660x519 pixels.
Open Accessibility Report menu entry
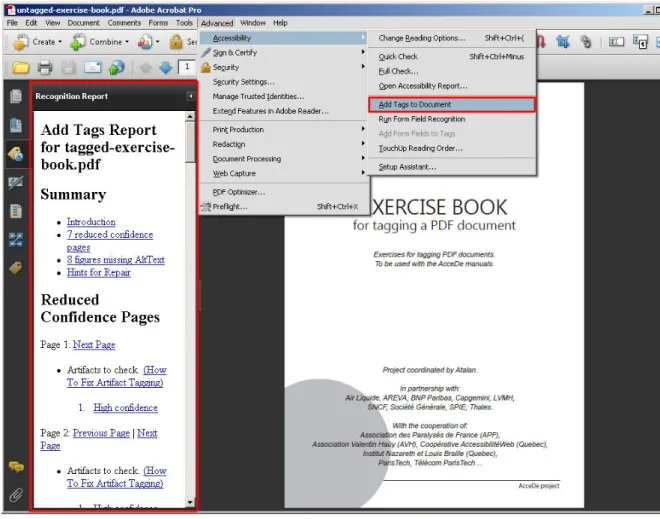pos(452,86)
